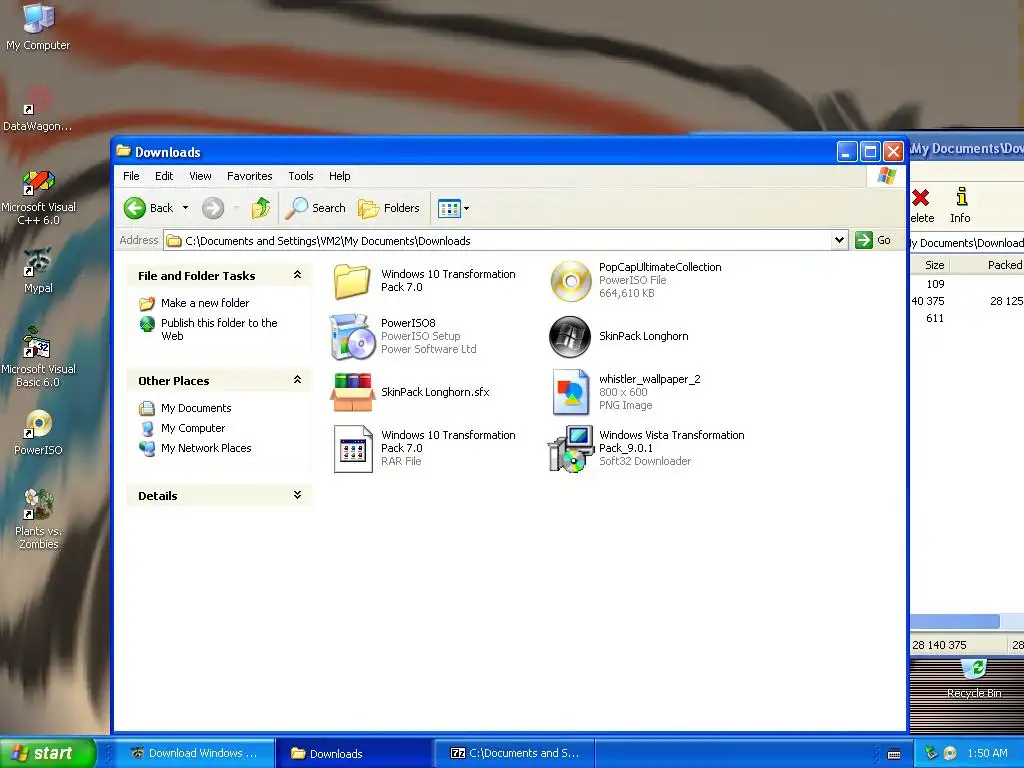Open the File menu

pos(131,176)
